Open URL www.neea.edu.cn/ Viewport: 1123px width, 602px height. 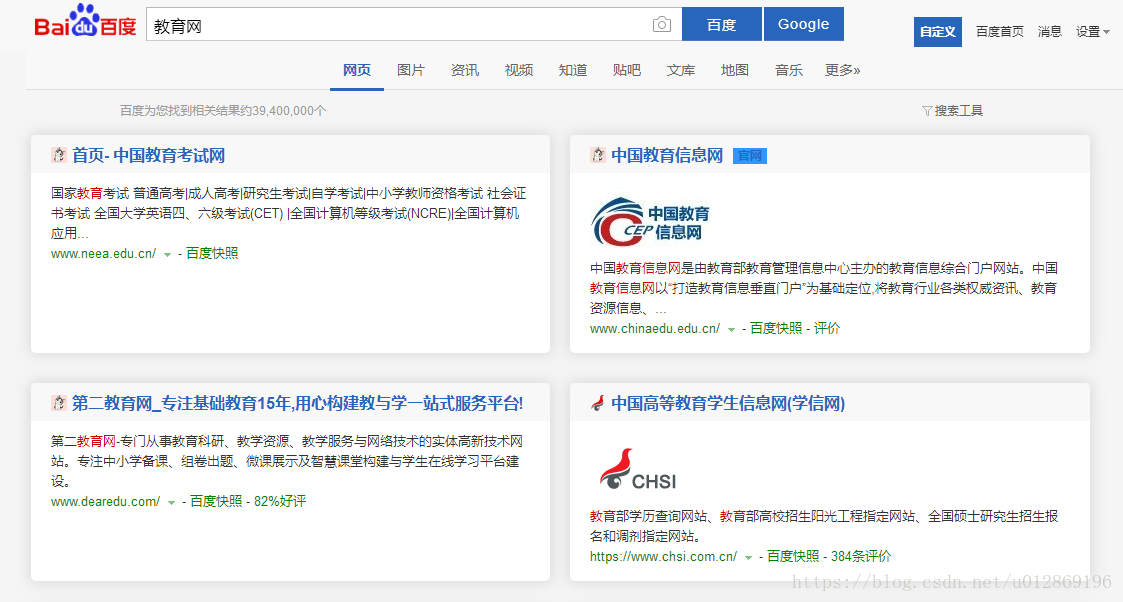[103, 253]
